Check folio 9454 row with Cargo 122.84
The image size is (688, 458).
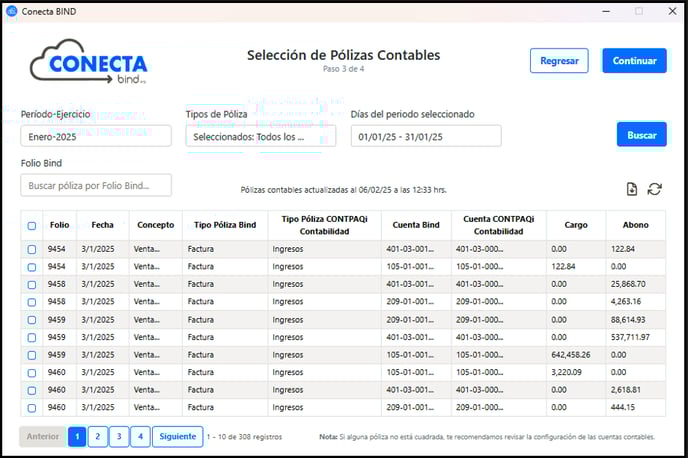[32, 267]
